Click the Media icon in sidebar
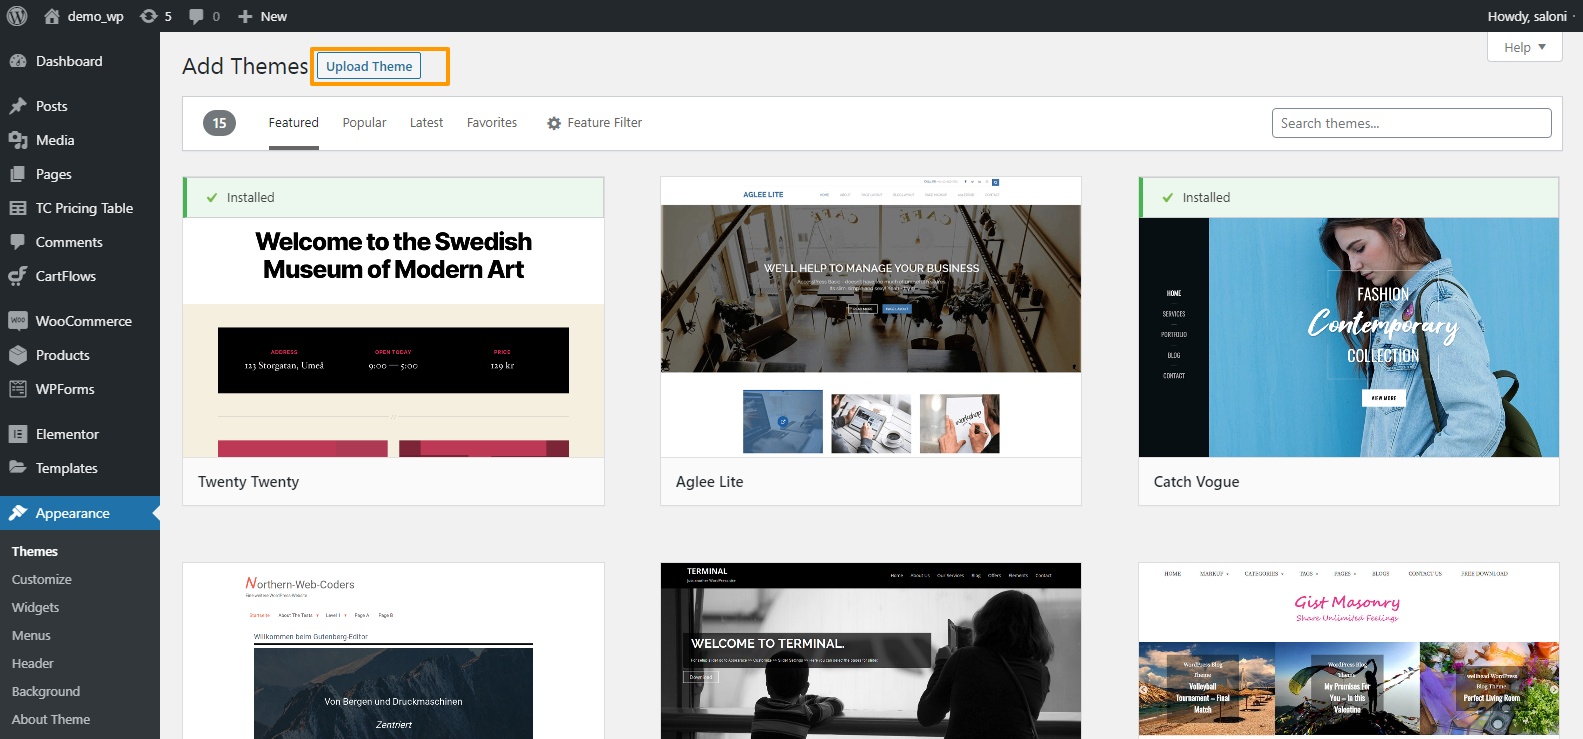Screen dimensions: 1583x739 coord(18,140)
